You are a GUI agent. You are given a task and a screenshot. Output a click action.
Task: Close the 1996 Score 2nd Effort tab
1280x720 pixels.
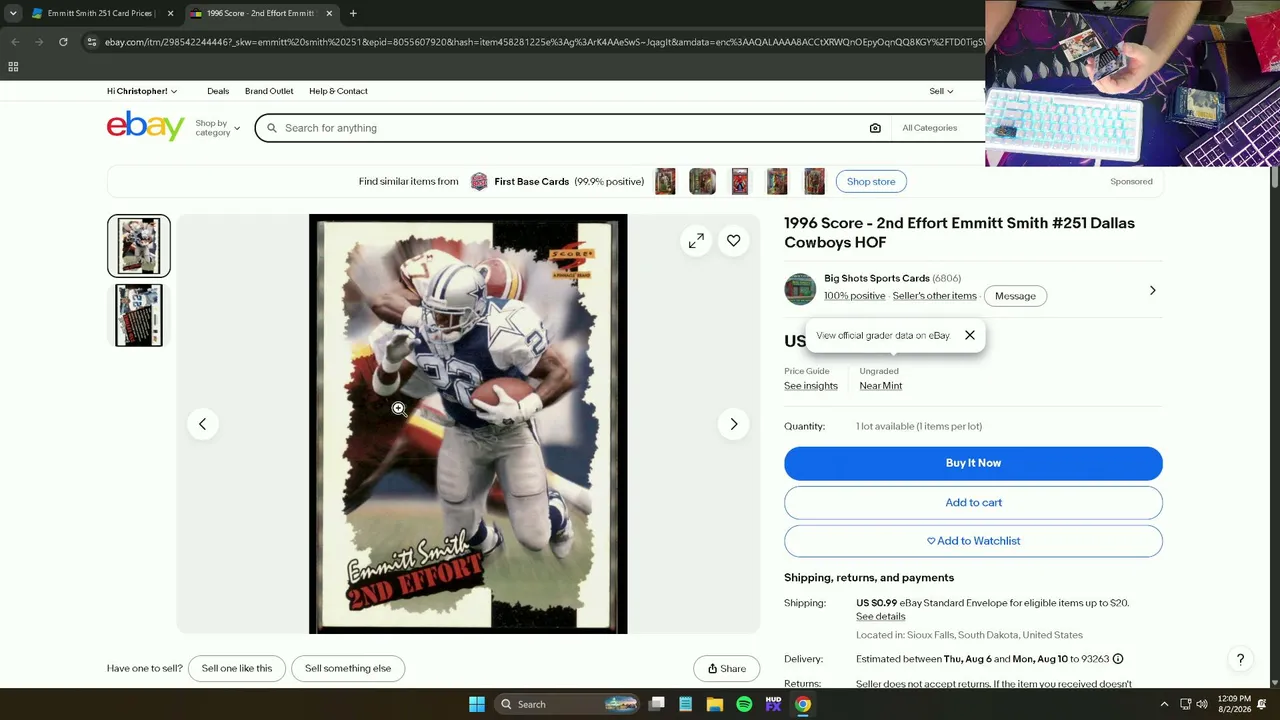329,13
